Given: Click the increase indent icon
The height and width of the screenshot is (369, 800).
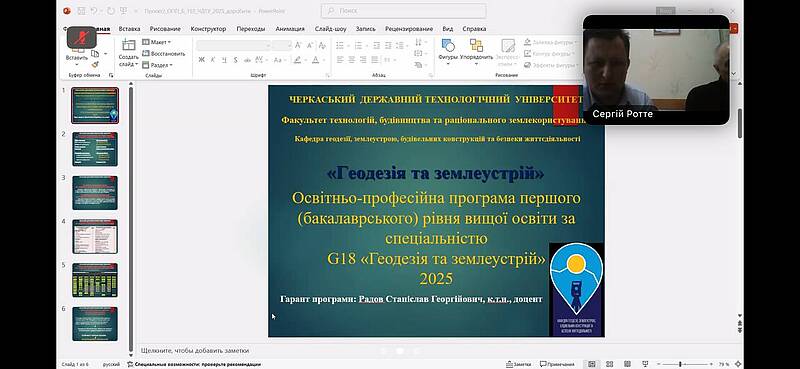Looking at the screenshot, I should click(388, 46).
